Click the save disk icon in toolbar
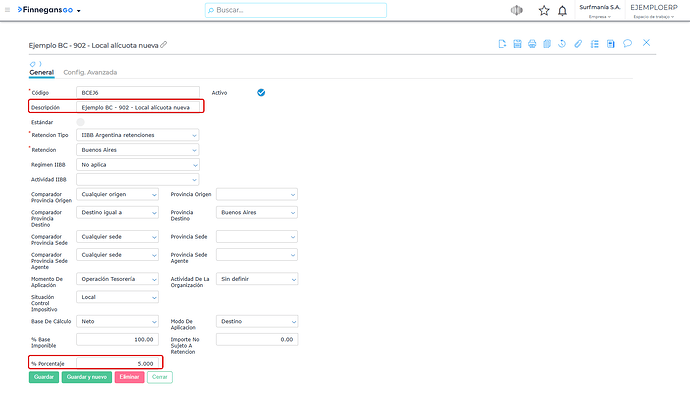Viewport: 690px width, 402px height. tap(517, 44)
